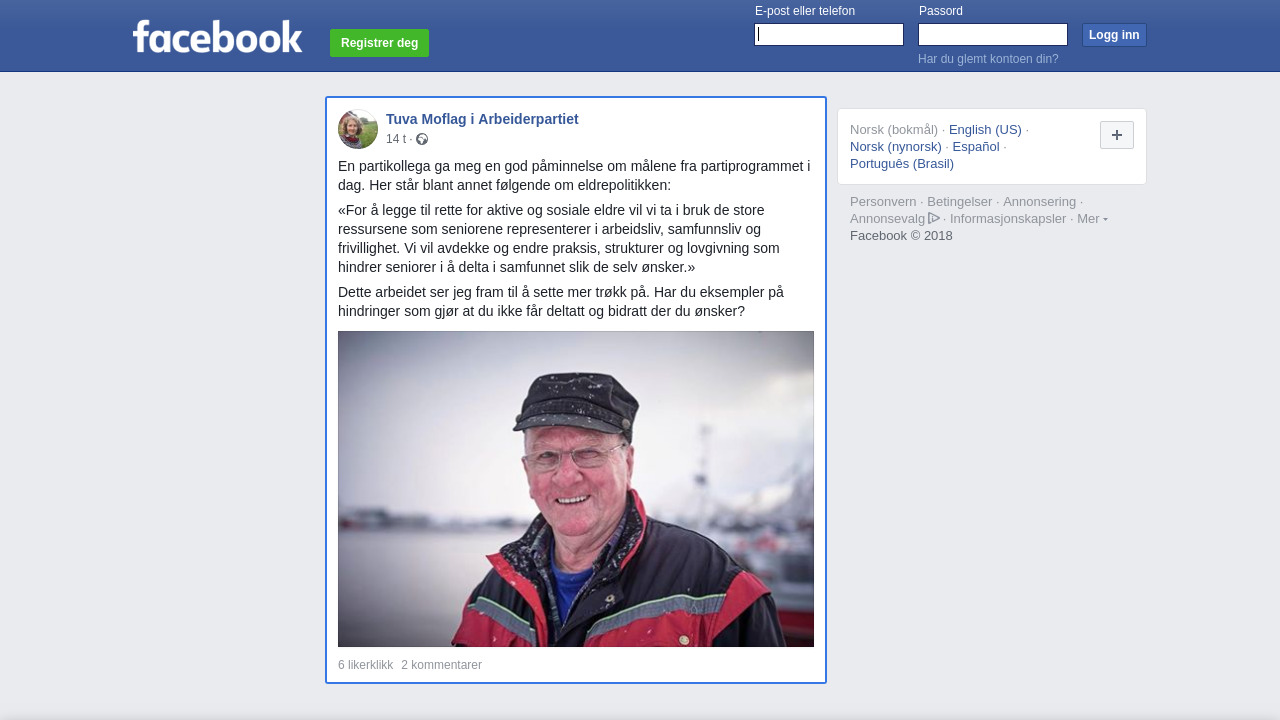Open Tuva Moflag i Arbeiderpartiet page link
Viewport: 1280px width, 720px height.
click(x=482, y=119)
